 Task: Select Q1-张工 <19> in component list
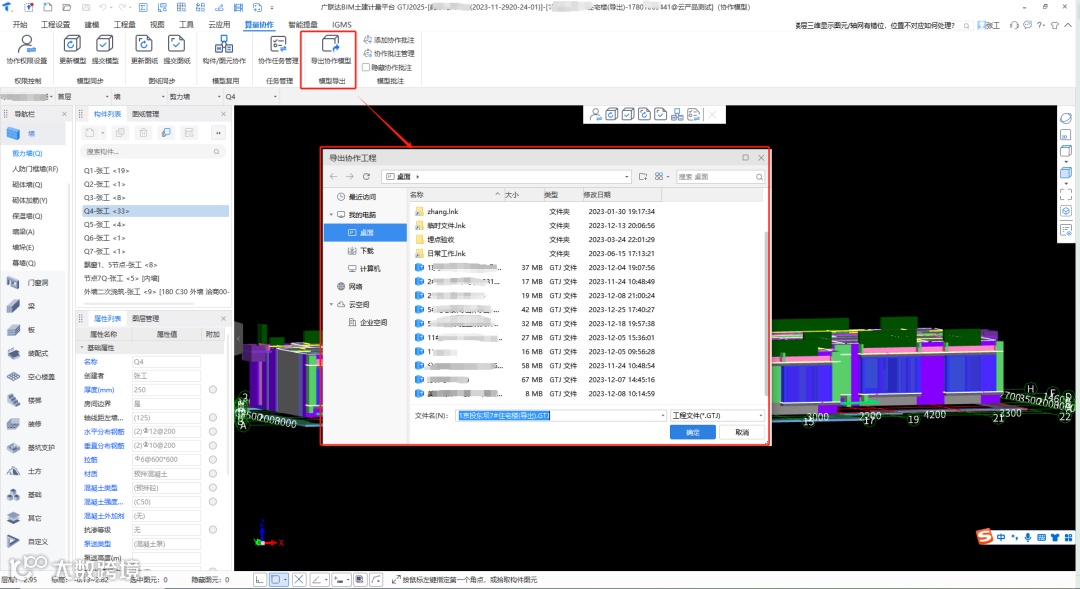tap(155, 170)
